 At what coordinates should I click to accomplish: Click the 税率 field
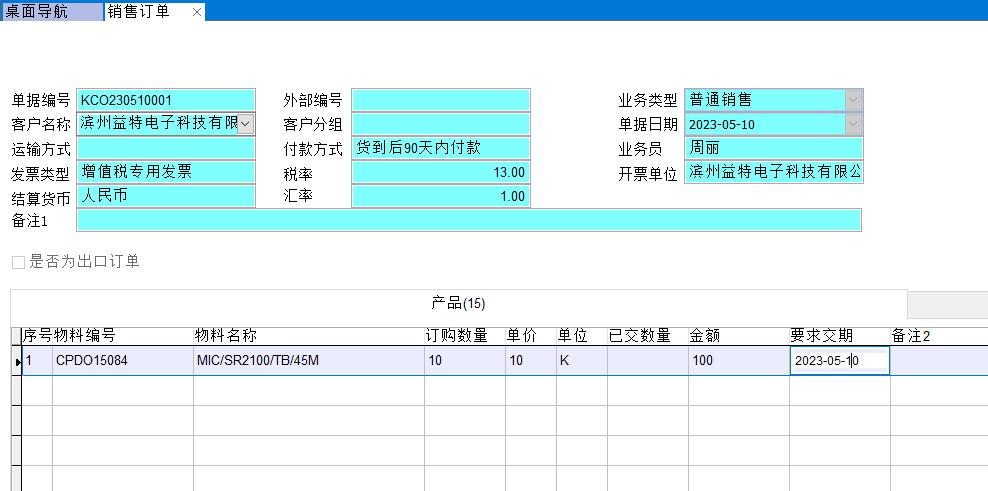440,172
